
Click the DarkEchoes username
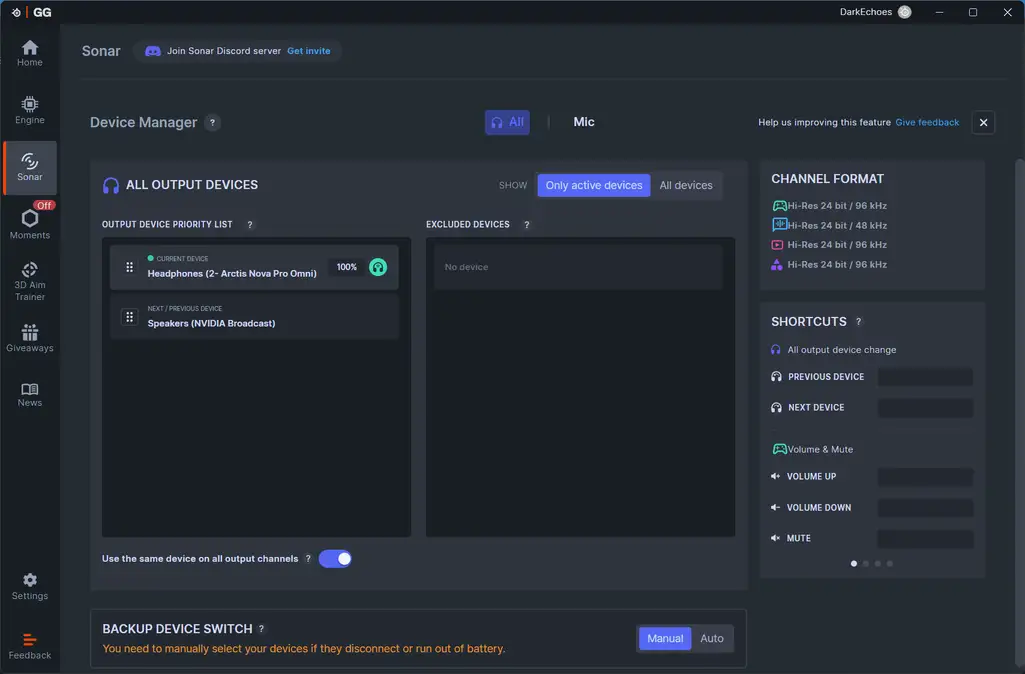(865, 12)
